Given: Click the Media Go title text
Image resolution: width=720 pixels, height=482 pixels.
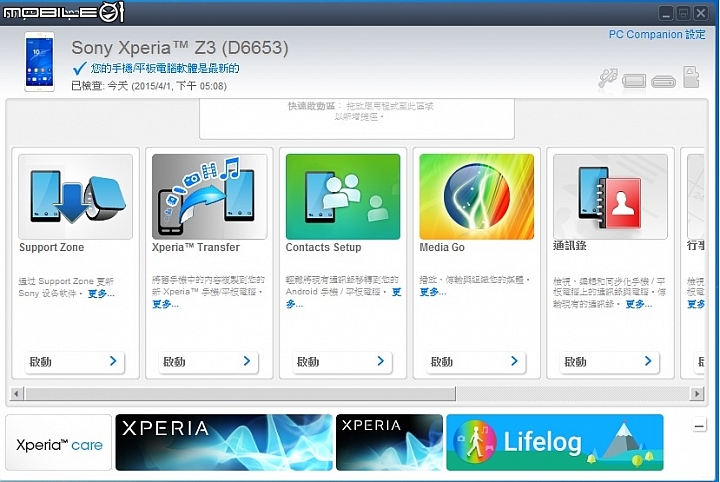Looking at the screenshot, I should coord(442,247).
